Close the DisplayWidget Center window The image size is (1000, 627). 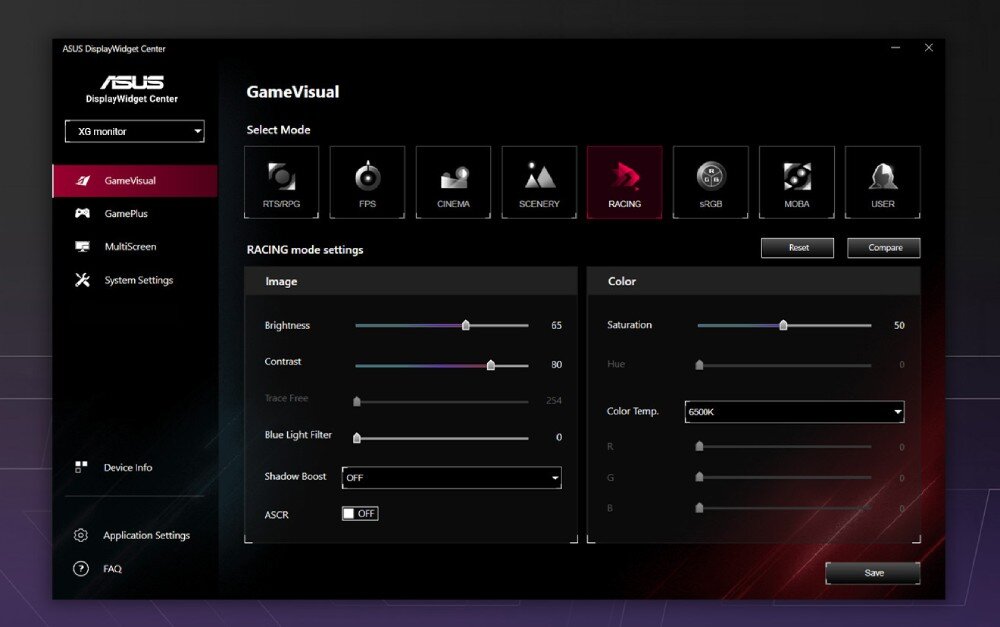(x=929, y=48)
